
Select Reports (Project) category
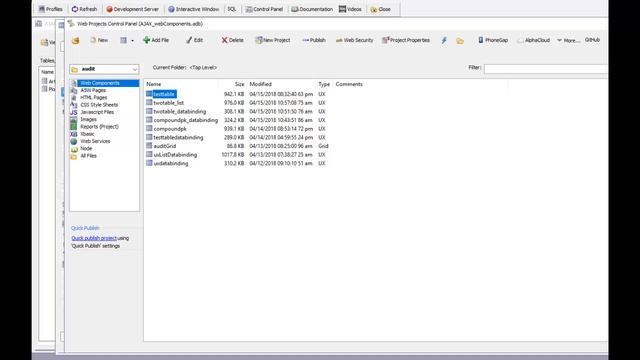(99, 127)
